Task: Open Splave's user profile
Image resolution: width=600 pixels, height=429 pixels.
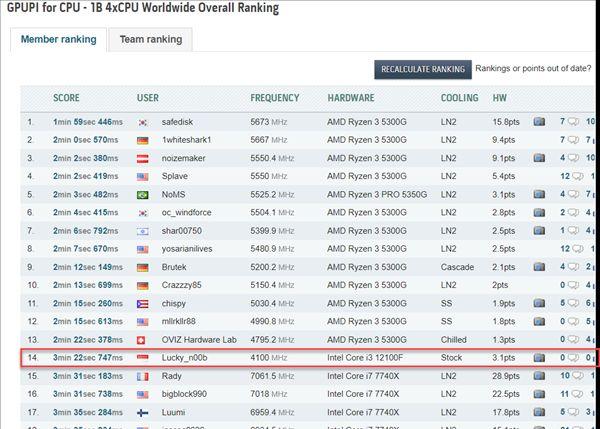Action: tap(174, 176)
